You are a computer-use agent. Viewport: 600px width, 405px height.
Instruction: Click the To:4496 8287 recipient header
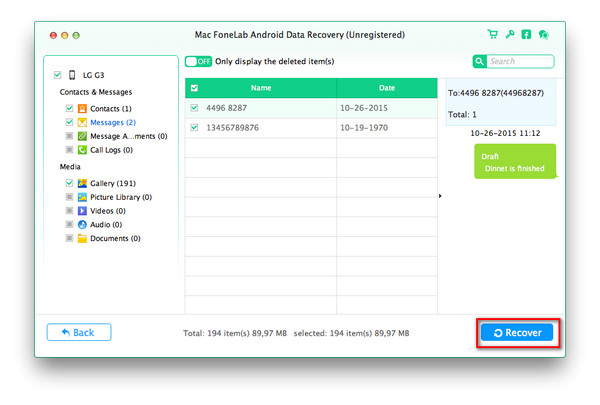[x=496, y=93]
